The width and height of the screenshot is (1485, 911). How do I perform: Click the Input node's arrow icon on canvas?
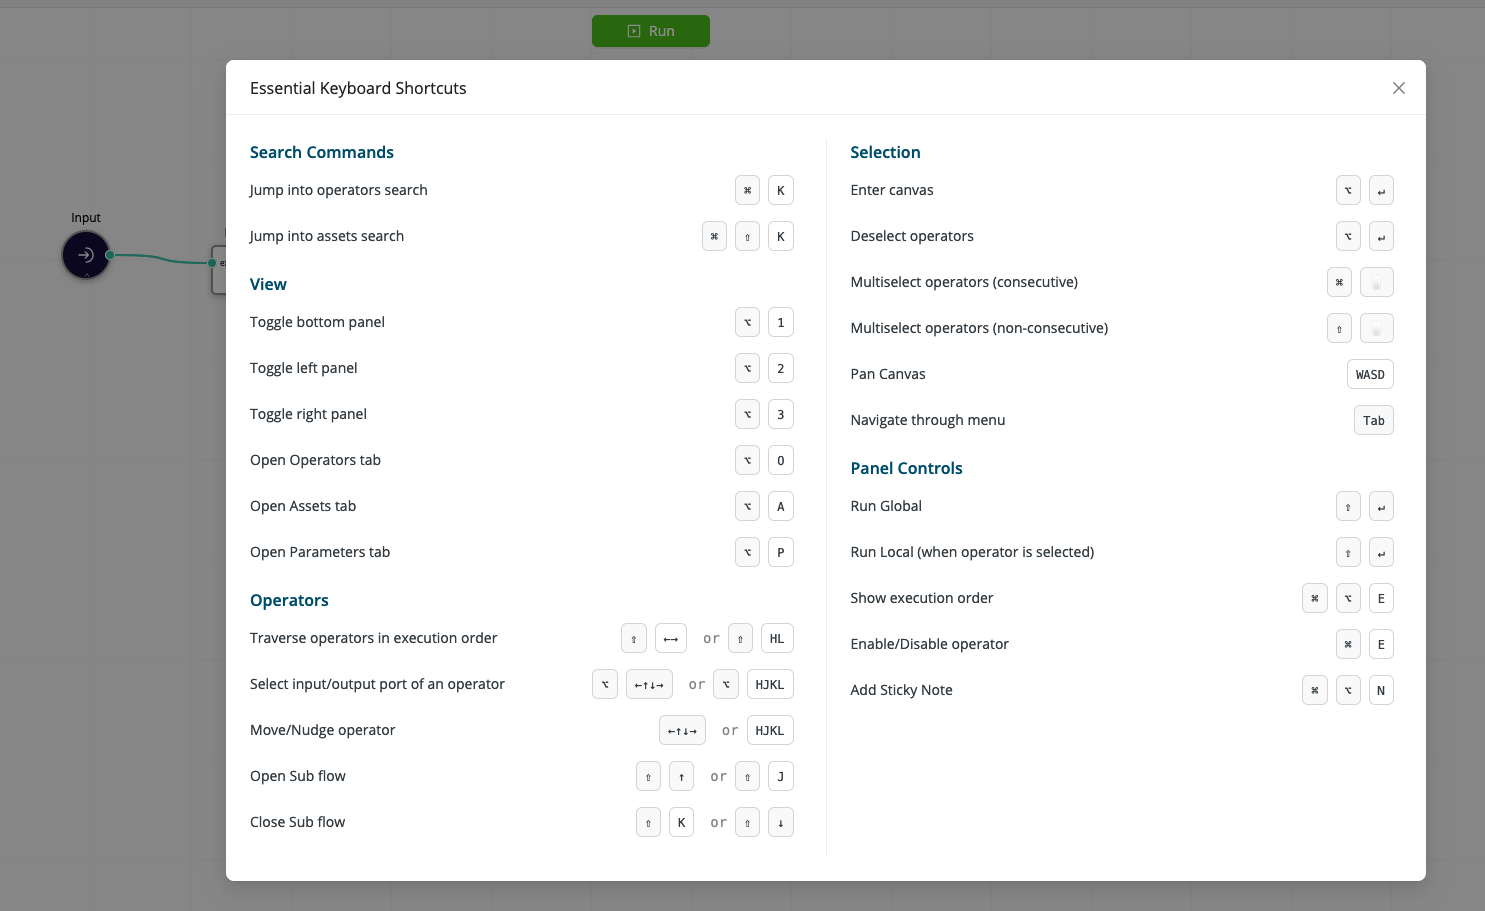coord(85,255)
